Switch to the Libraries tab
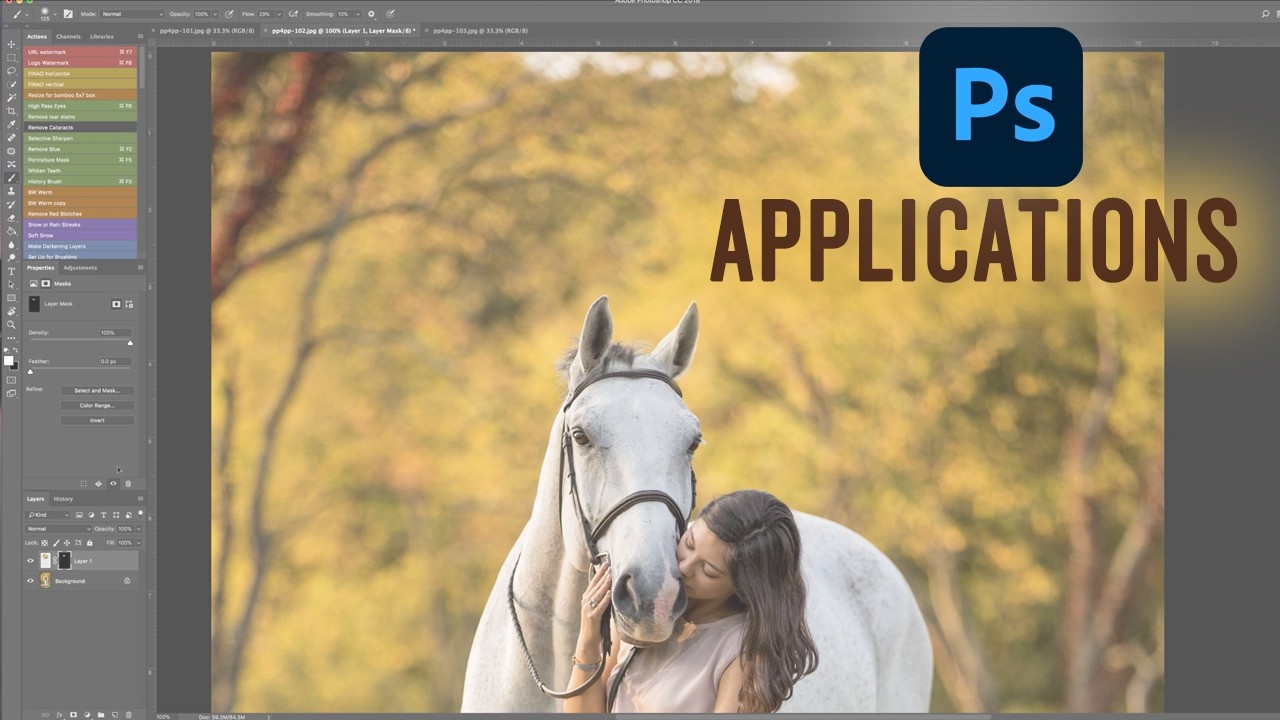Viewport: 1280px width, 720px height. [102, 36]
